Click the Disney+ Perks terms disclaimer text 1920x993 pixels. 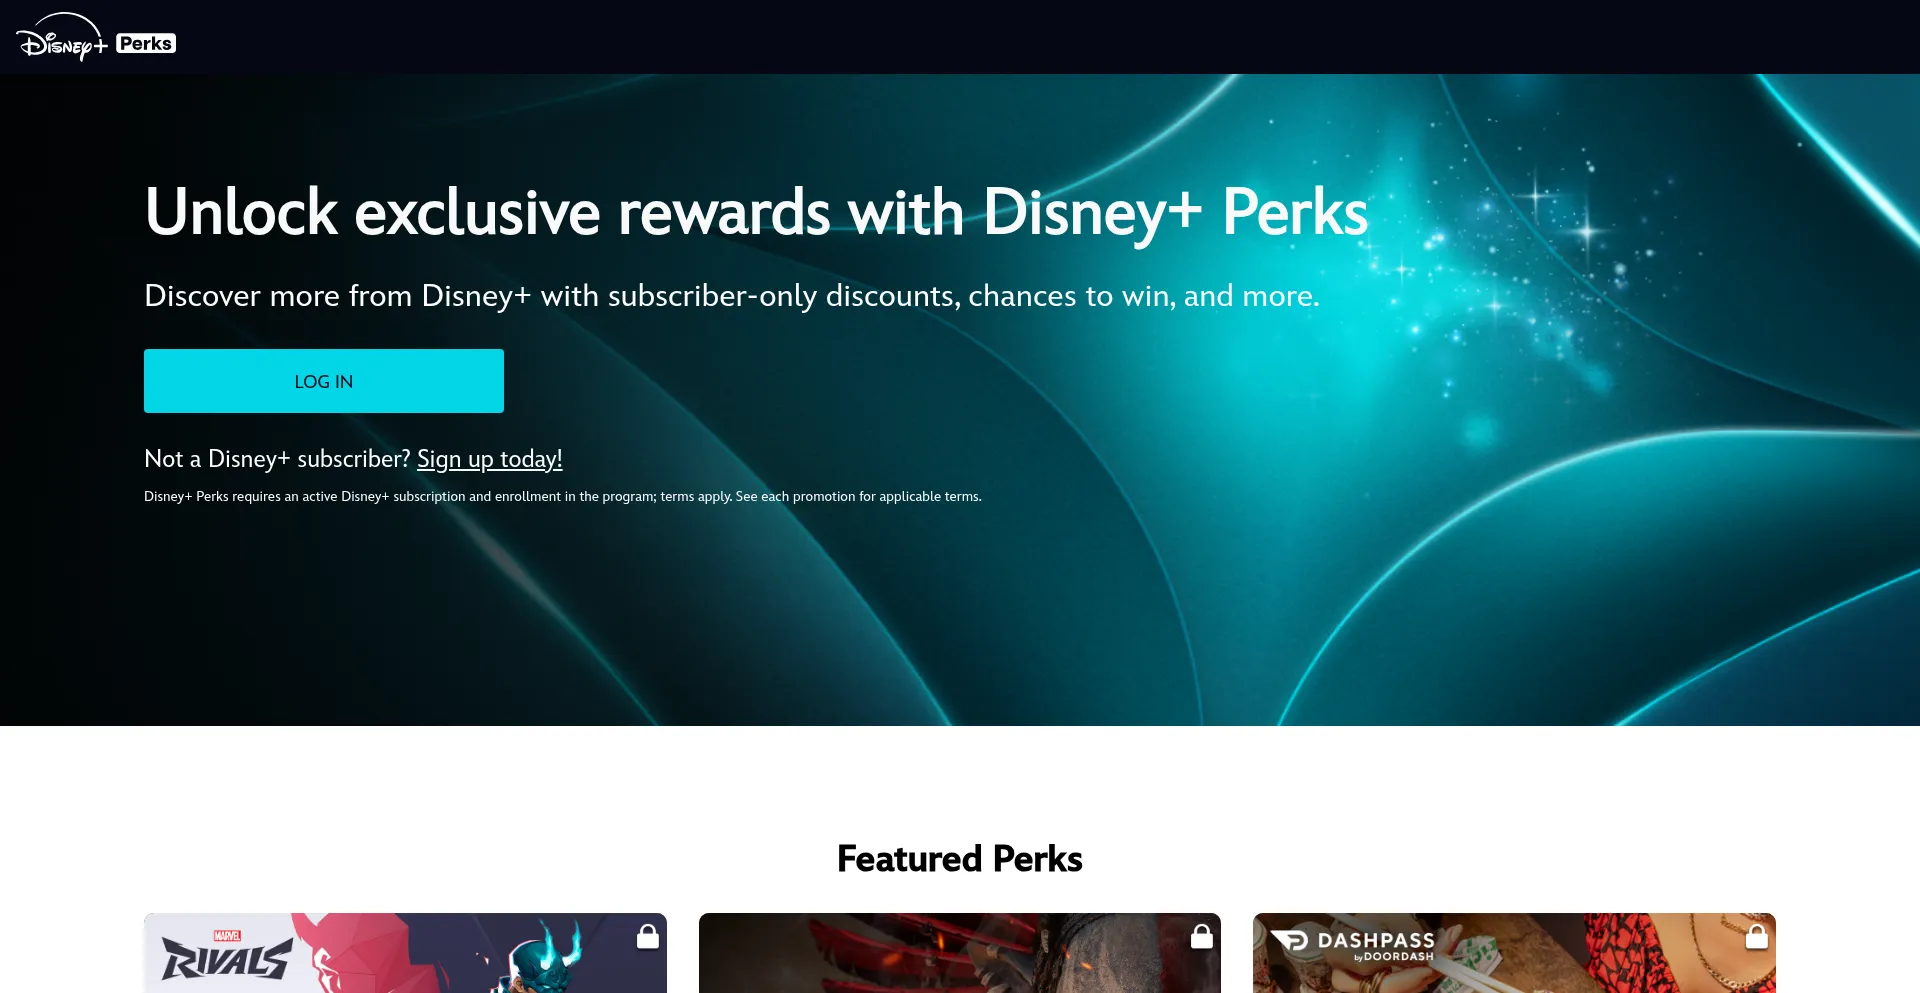tap(563, 496)
